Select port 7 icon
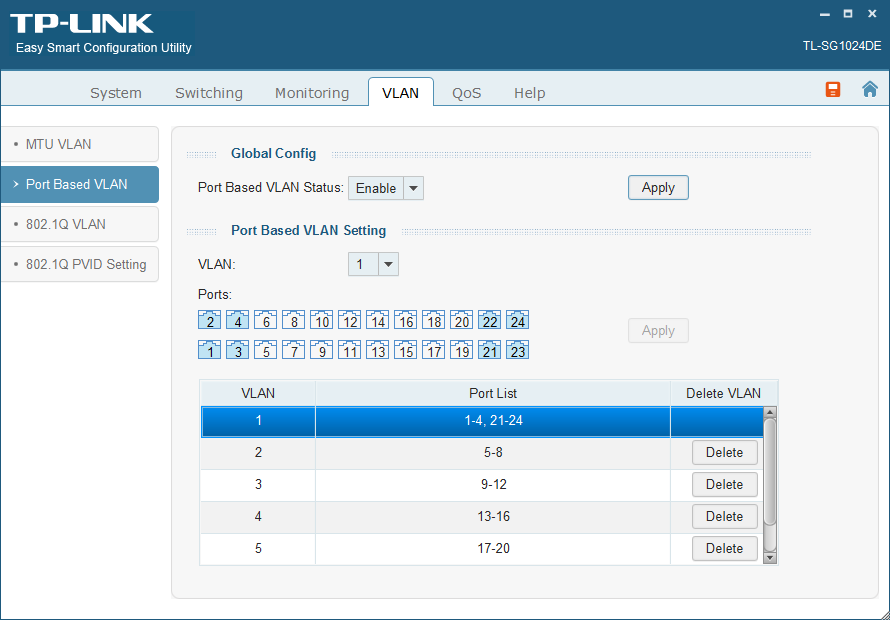Screen dimensions: 890x620 point(293,349)
